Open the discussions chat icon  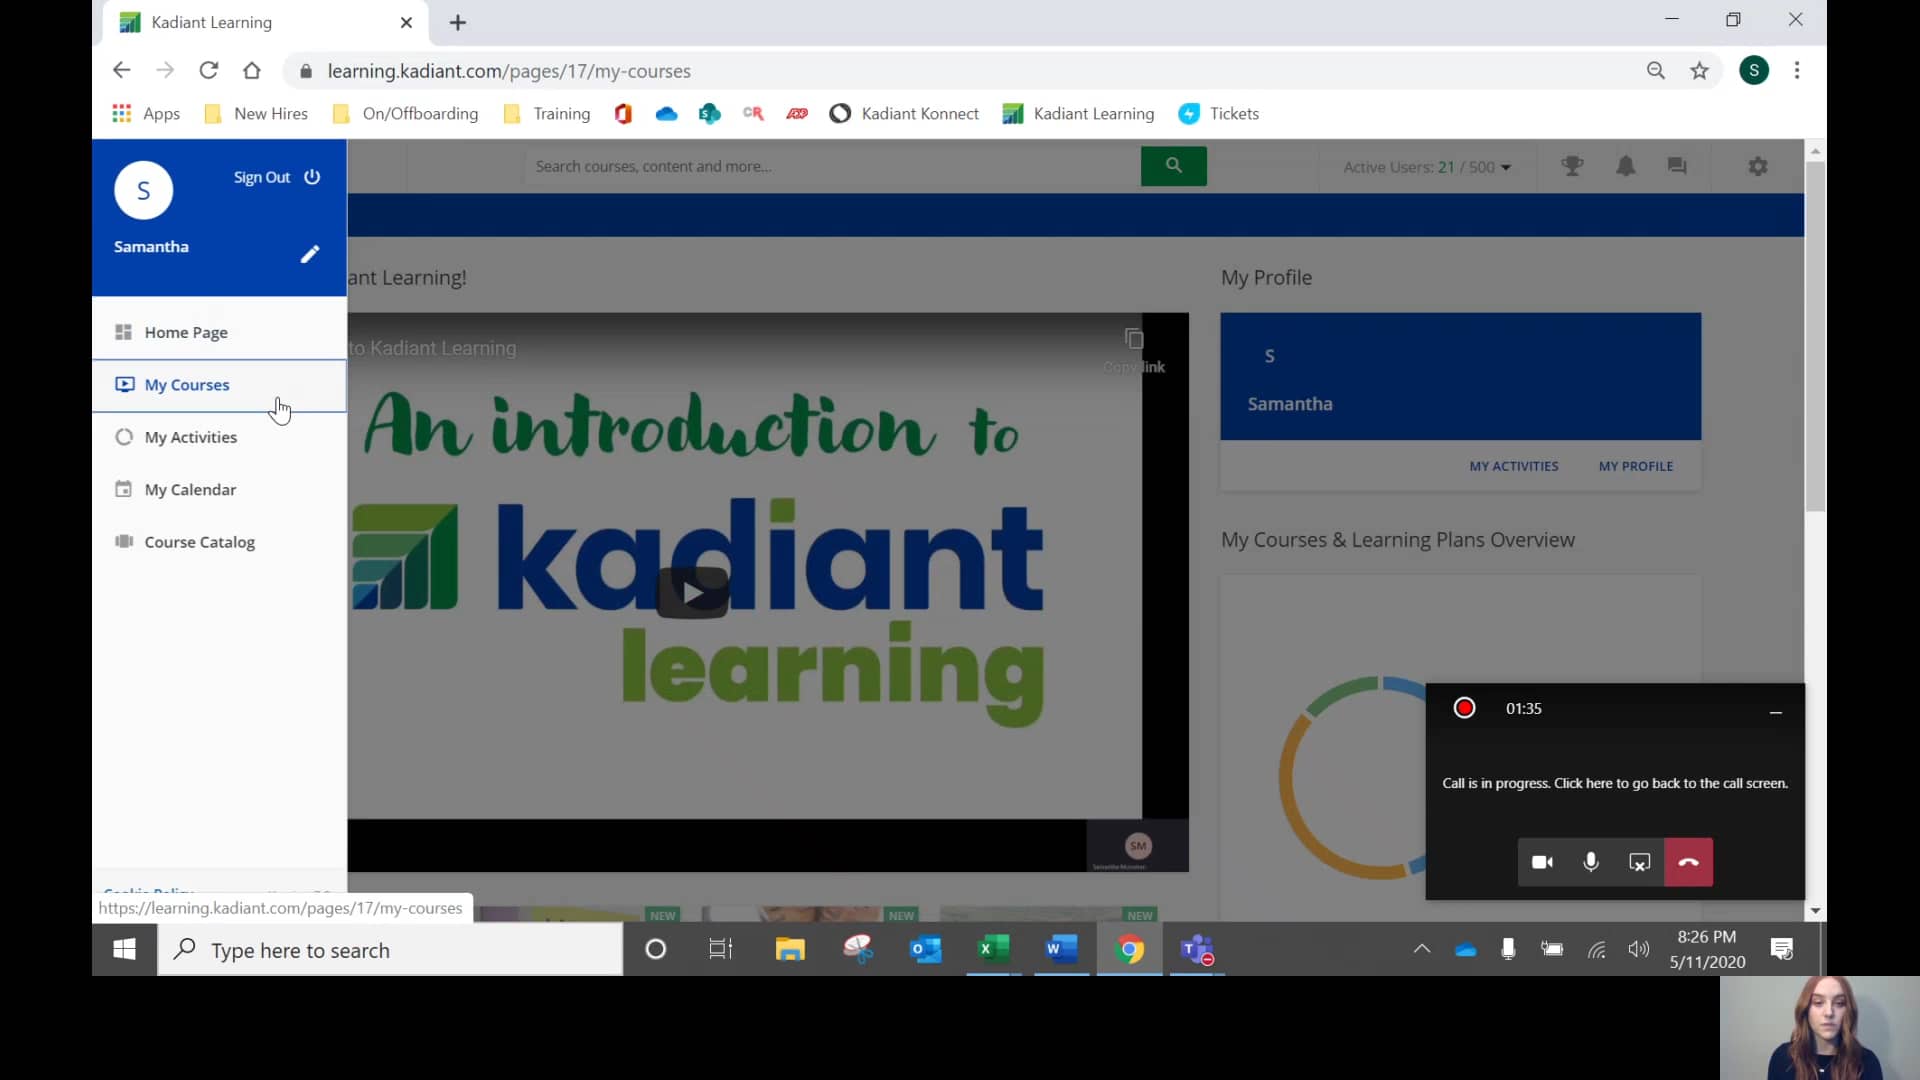click(1676, 166)
